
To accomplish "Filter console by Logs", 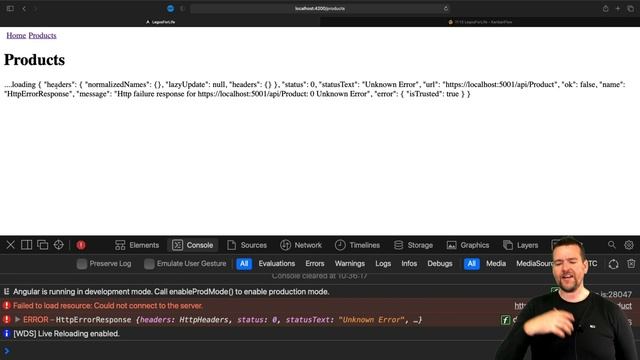I will pyautogui.click(x=383, y=264).
